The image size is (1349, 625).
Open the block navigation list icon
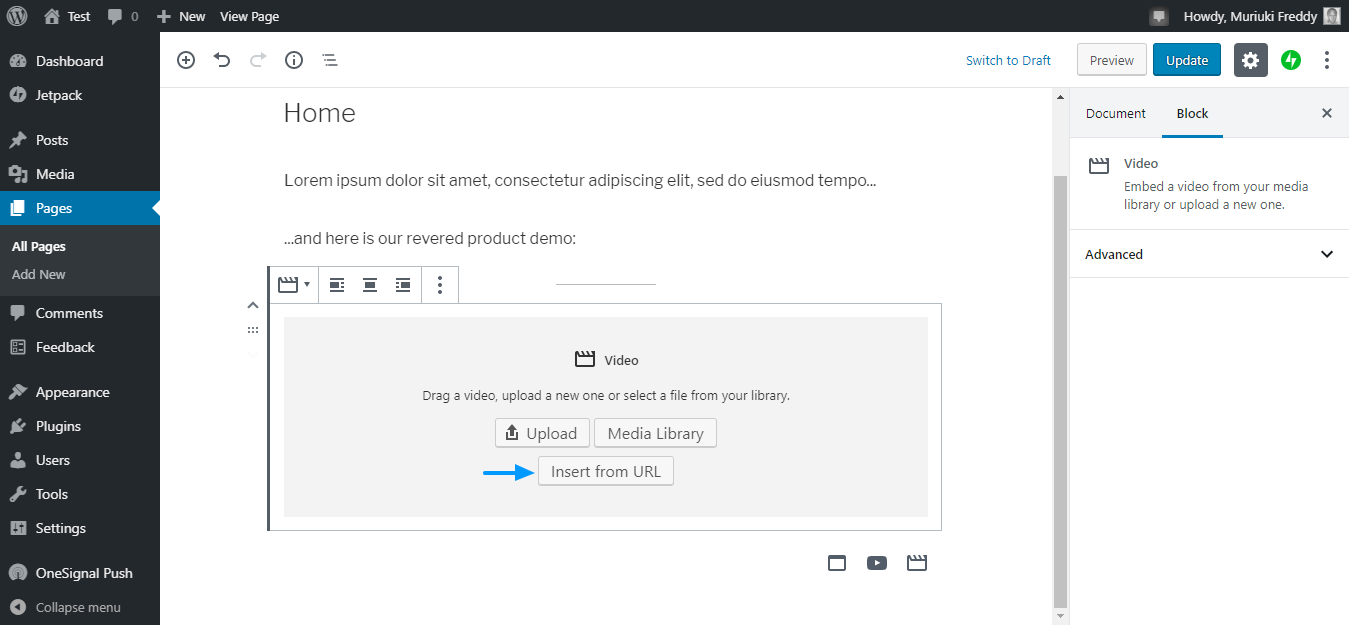(x=330, y=60)
